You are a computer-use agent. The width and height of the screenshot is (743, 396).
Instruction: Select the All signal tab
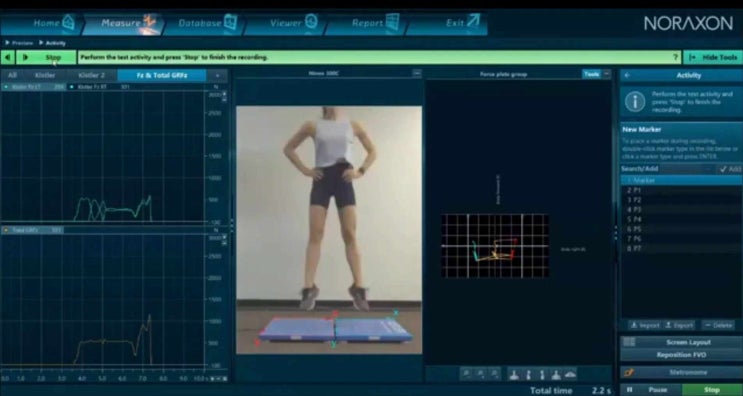[x=12, y=75]
